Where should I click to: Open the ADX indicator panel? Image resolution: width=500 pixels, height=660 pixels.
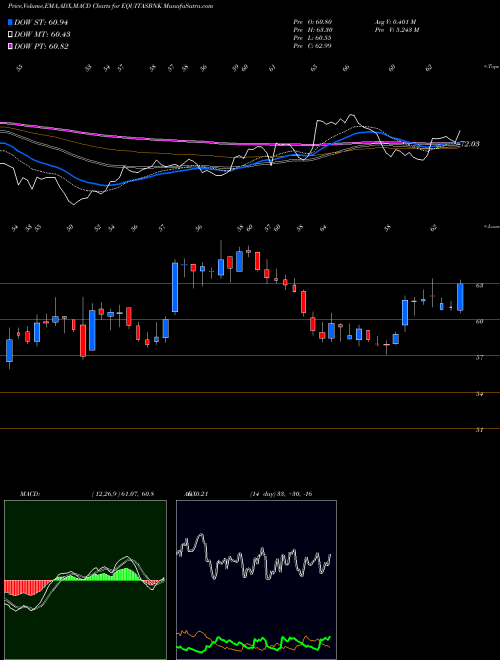256,580
